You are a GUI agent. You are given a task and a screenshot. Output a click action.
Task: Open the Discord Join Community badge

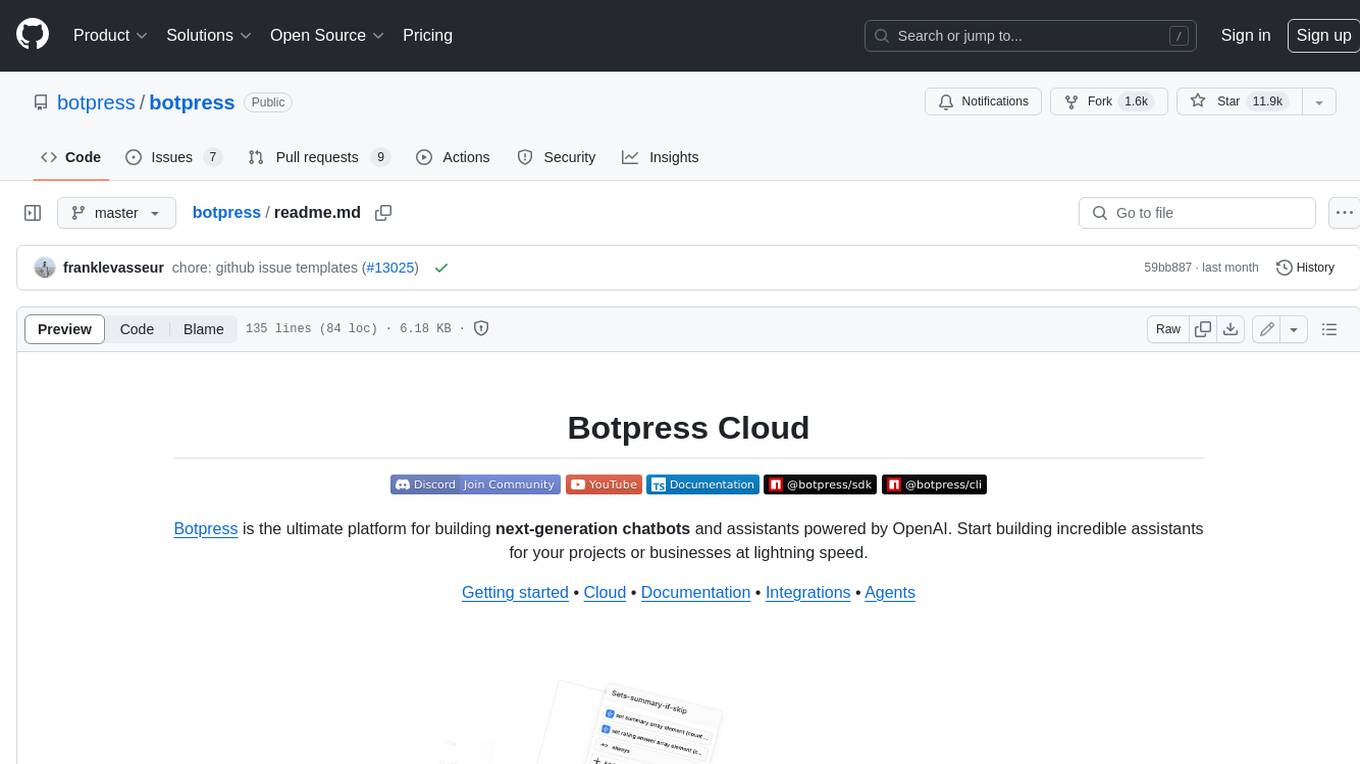(x=475, y=485)
